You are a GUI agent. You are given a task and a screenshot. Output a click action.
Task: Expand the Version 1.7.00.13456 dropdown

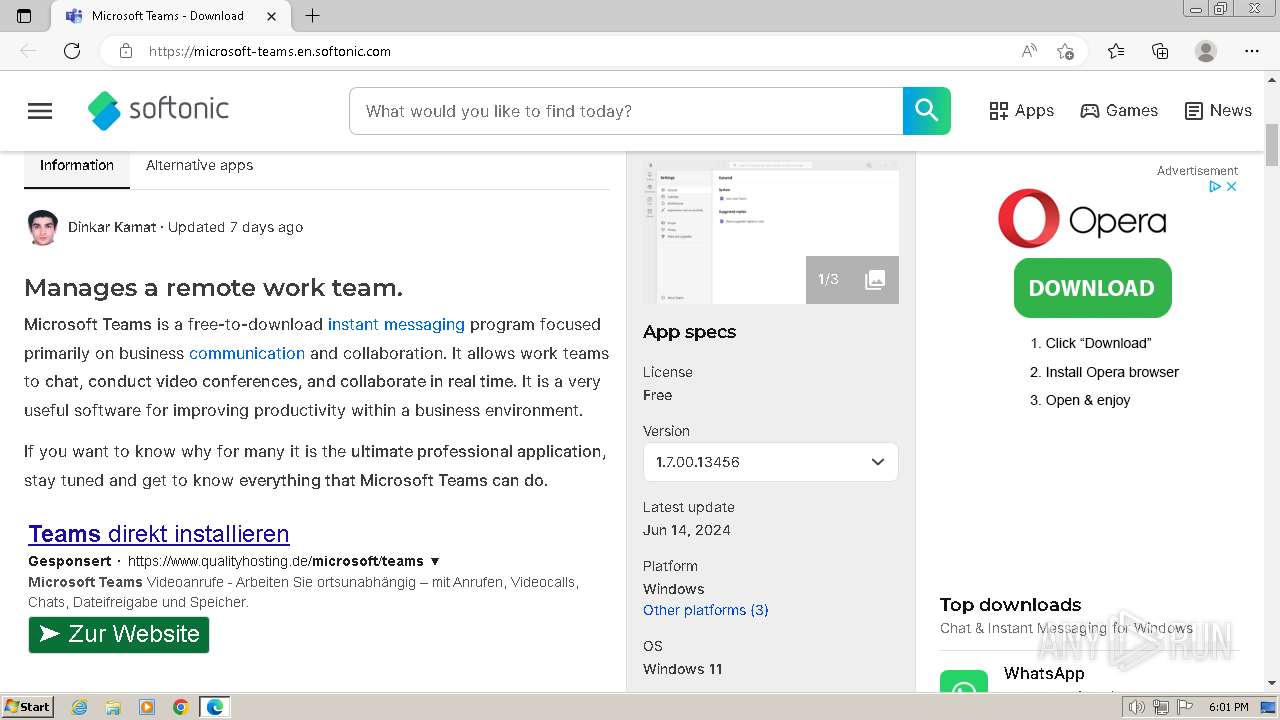click(x=771, y=462)
